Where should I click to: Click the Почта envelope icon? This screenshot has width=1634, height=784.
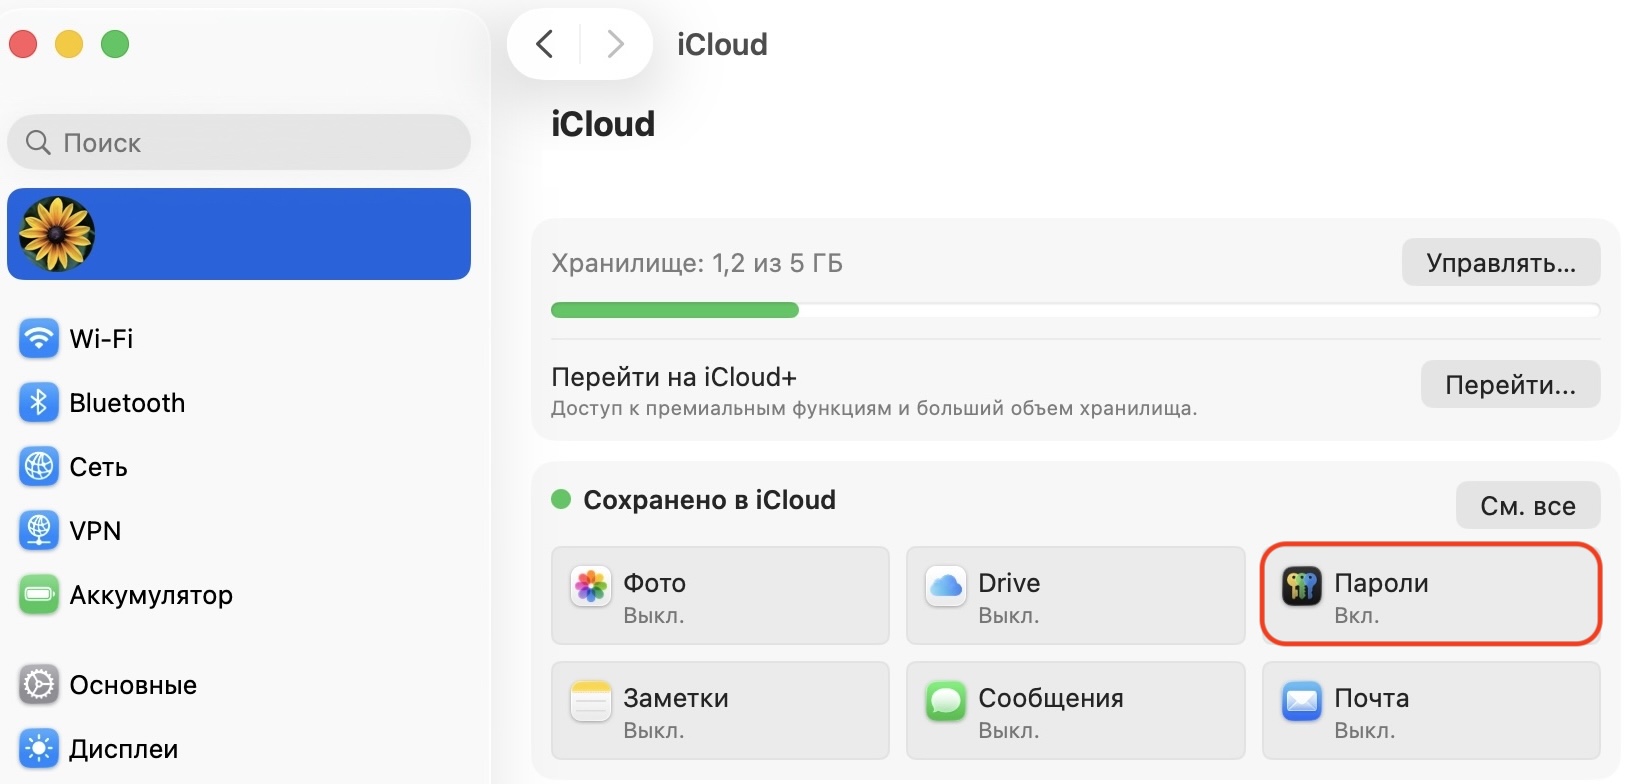1302,701
